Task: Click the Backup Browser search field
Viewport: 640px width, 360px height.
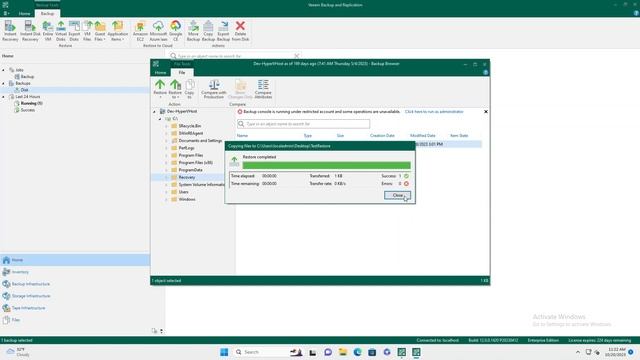Action: (303, 124)
